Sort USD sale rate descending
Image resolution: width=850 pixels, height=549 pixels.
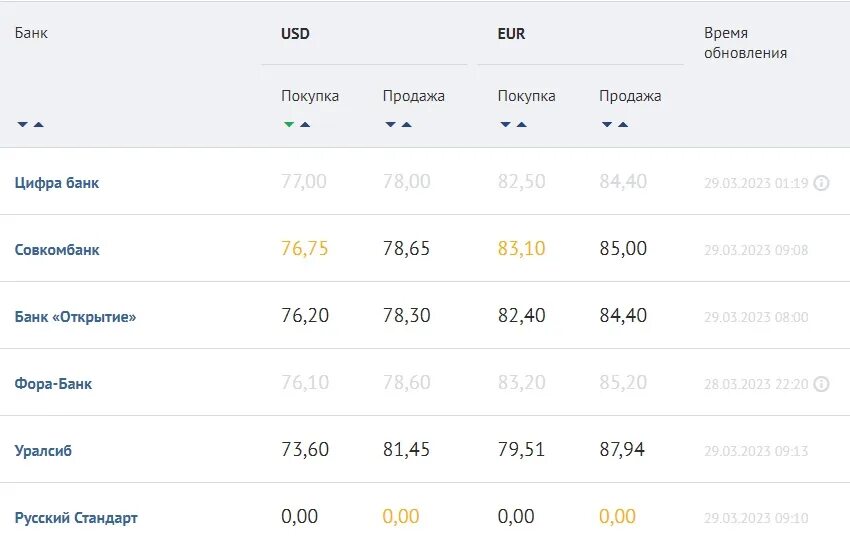(390, 125)
